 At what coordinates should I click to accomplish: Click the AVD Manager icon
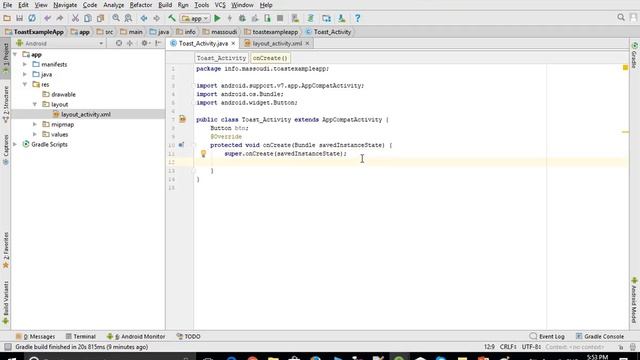pyautogui.click(x=295, y=18)
